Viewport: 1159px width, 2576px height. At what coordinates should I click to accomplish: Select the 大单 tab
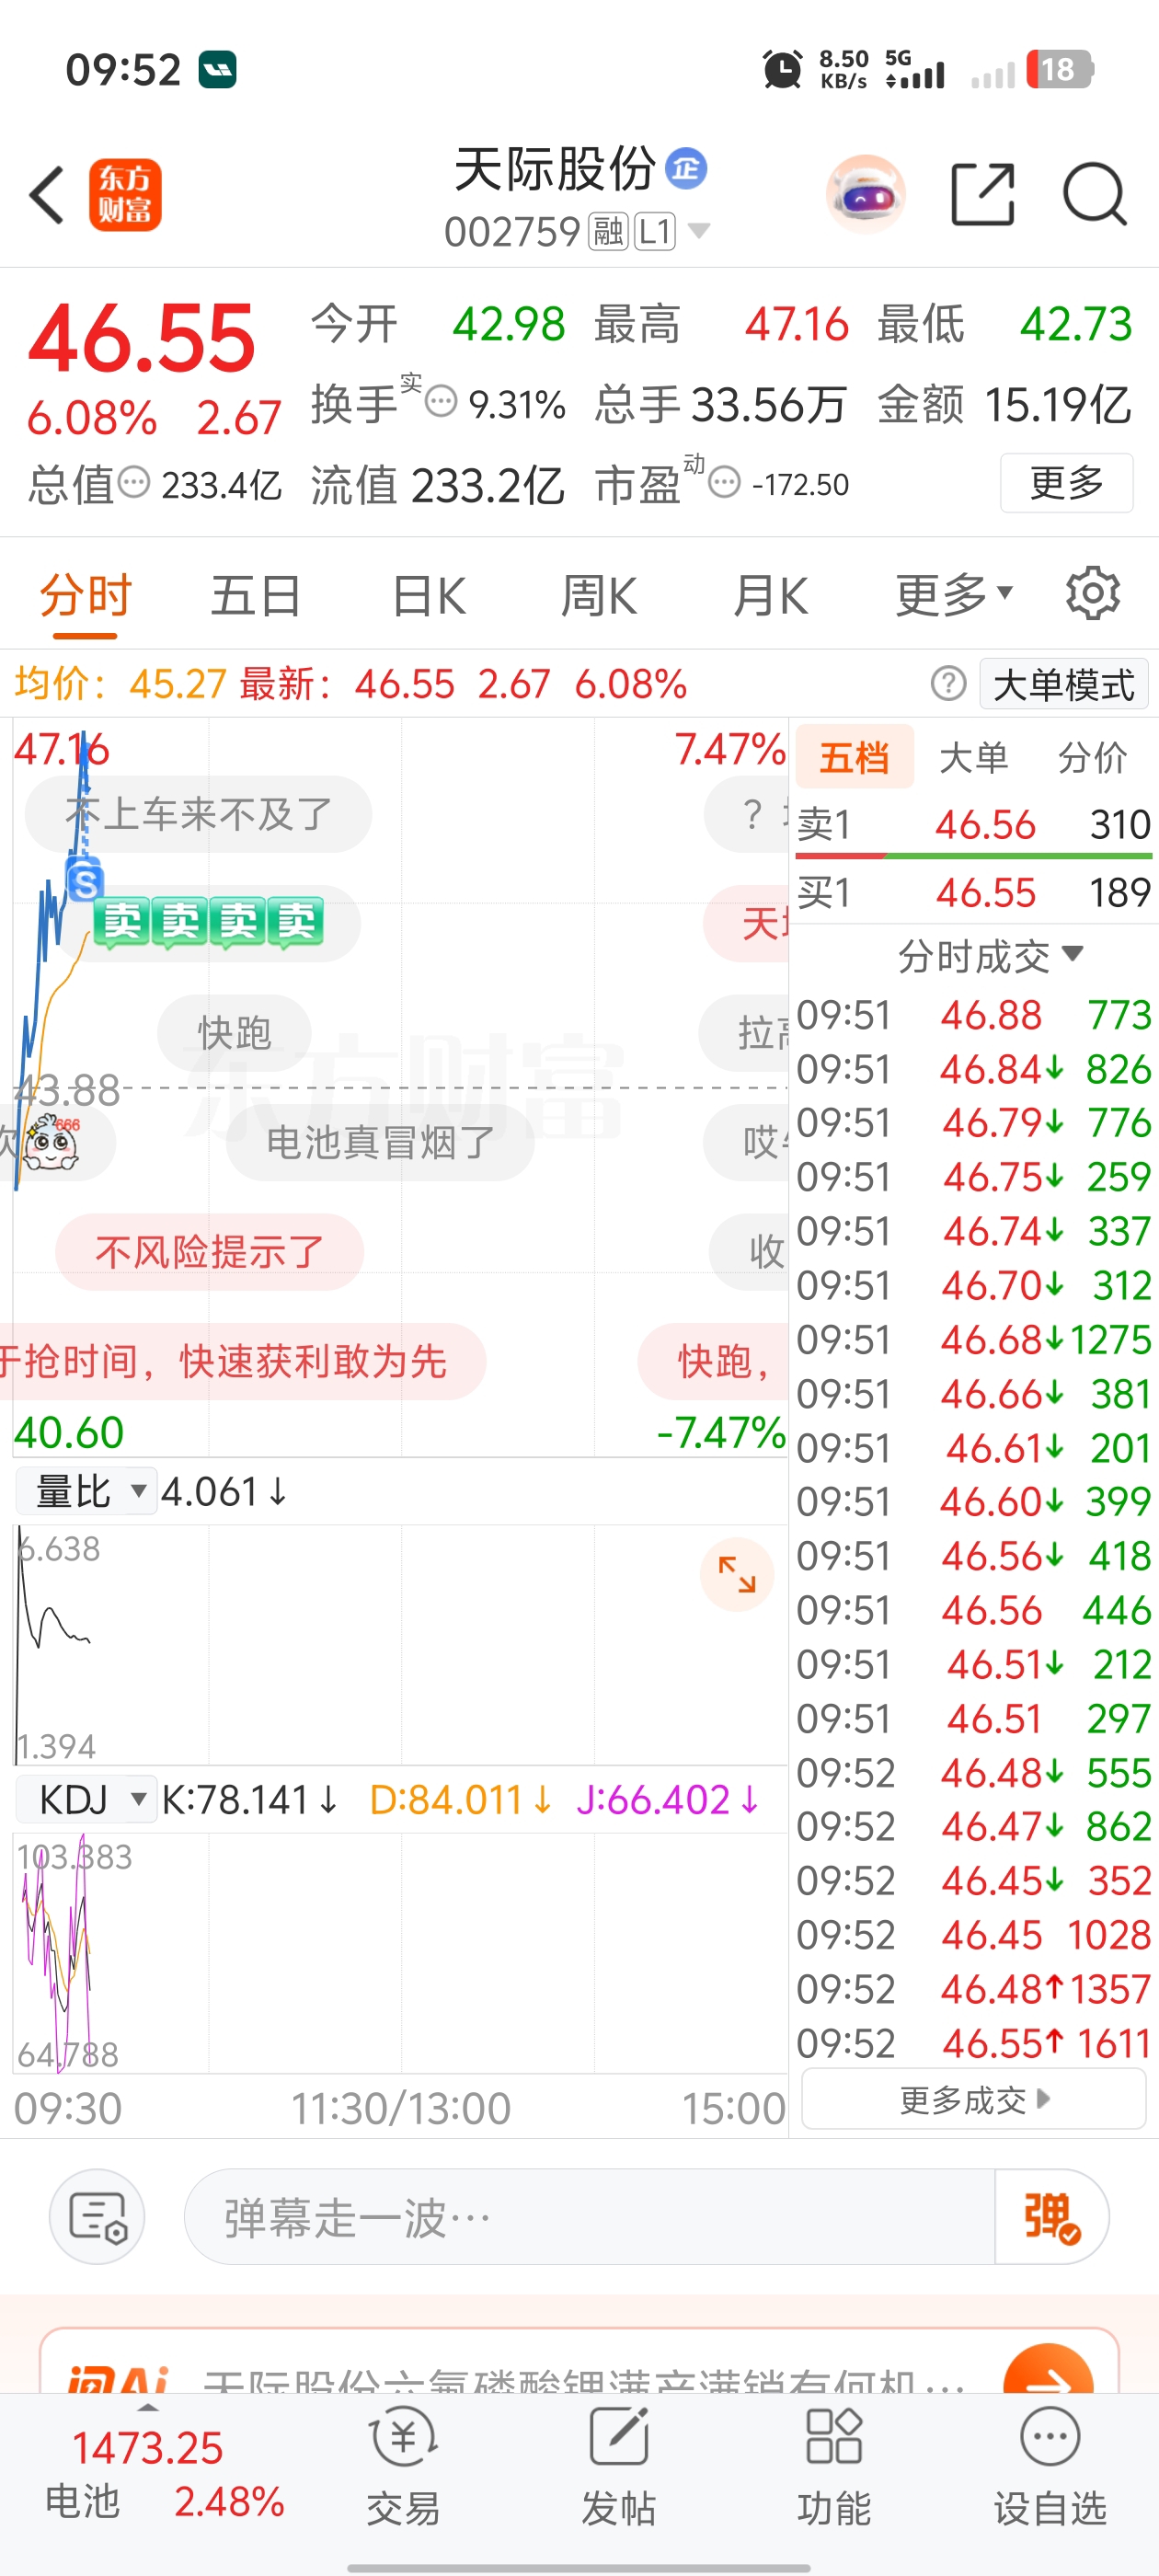click(x=973, y=757)
